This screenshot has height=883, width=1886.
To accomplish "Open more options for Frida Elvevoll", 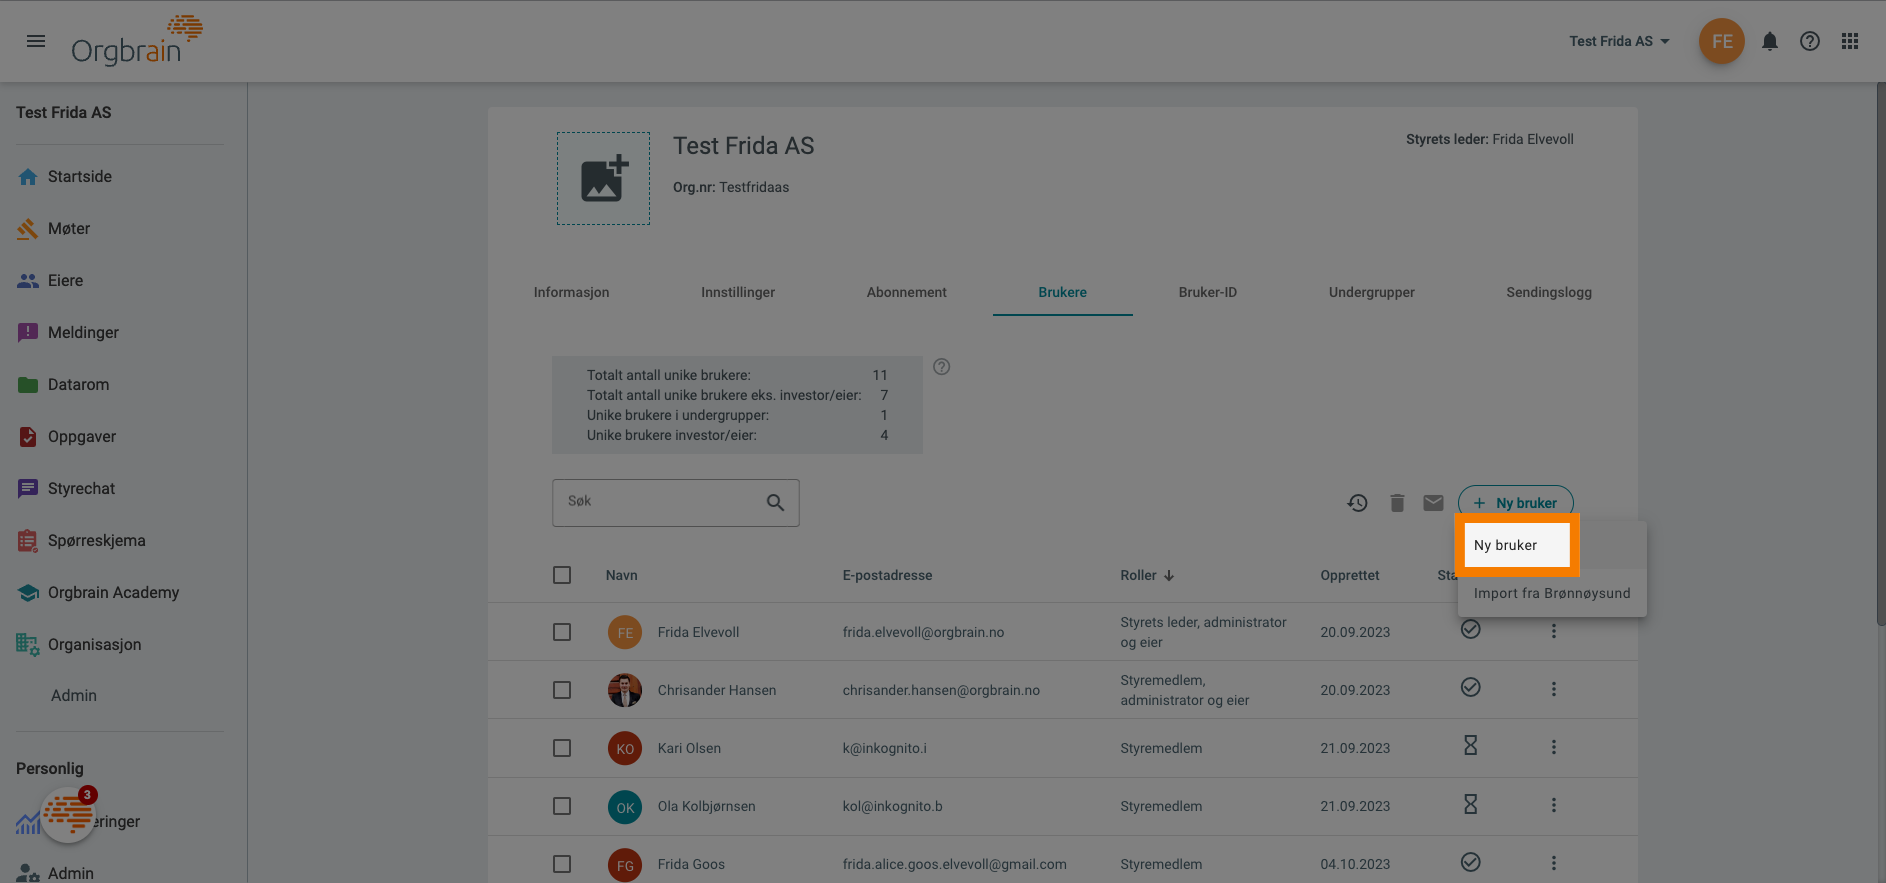I will pyautogui.click(x=1554, y=631).
